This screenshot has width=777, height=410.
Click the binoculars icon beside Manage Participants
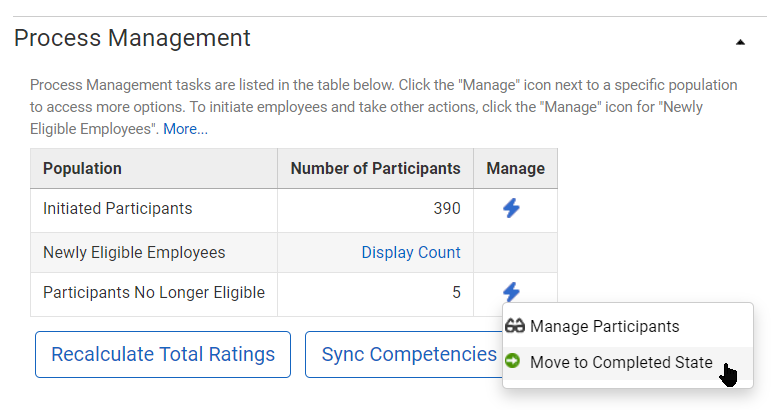click(515, 326)
